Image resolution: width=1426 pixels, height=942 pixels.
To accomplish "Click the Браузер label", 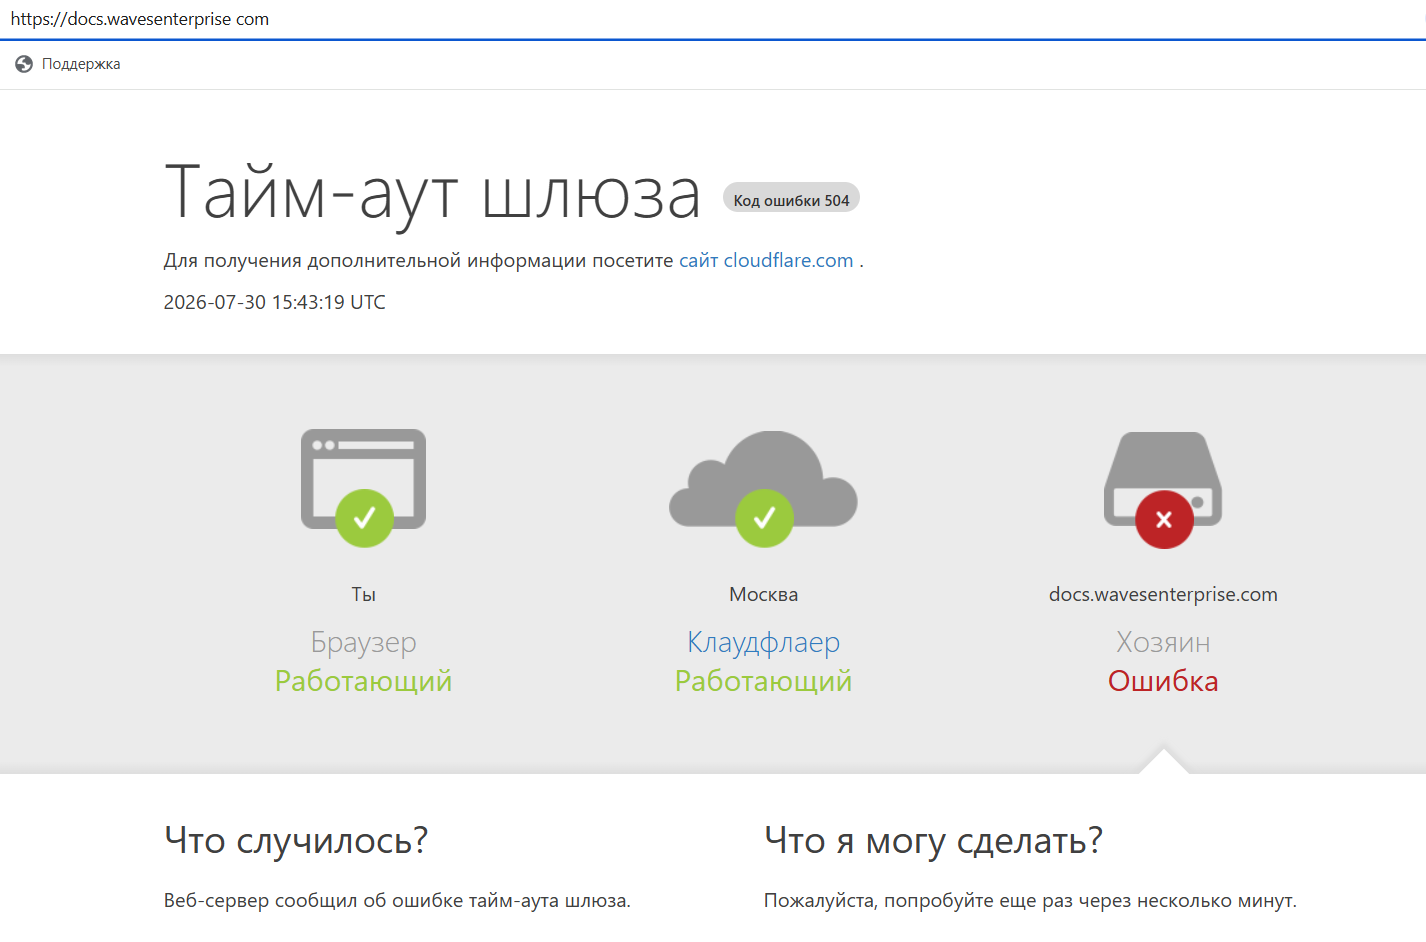I will [364, 642].
